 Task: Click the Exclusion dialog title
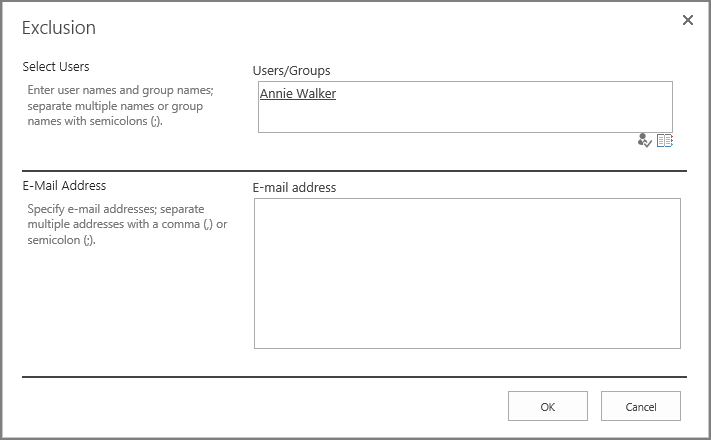58,28
